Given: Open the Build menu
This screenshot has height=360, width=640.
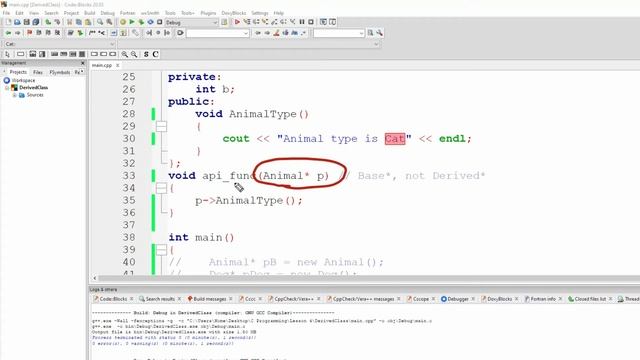Looking at the screenshot, I should (89, 13).
